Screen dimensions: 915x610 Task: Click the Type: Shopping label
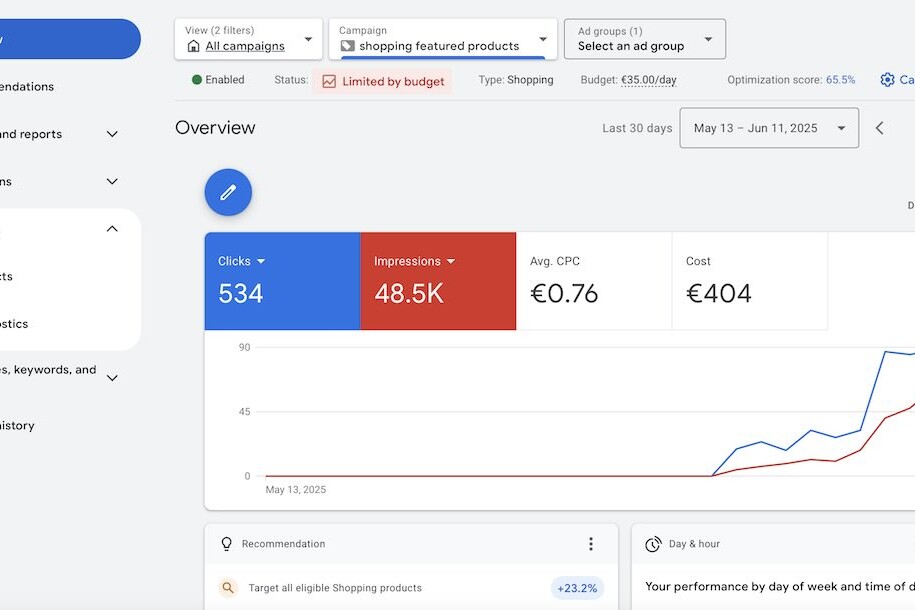tap(516, 80)
